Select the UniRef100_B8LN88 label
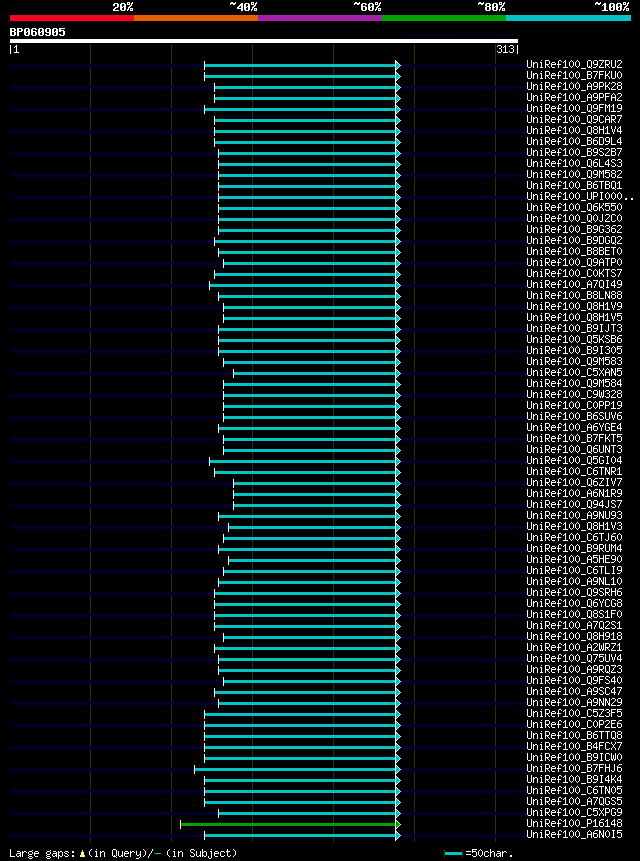Image resolution: width=640 pixels, height=861 pixels. (574, 295)
